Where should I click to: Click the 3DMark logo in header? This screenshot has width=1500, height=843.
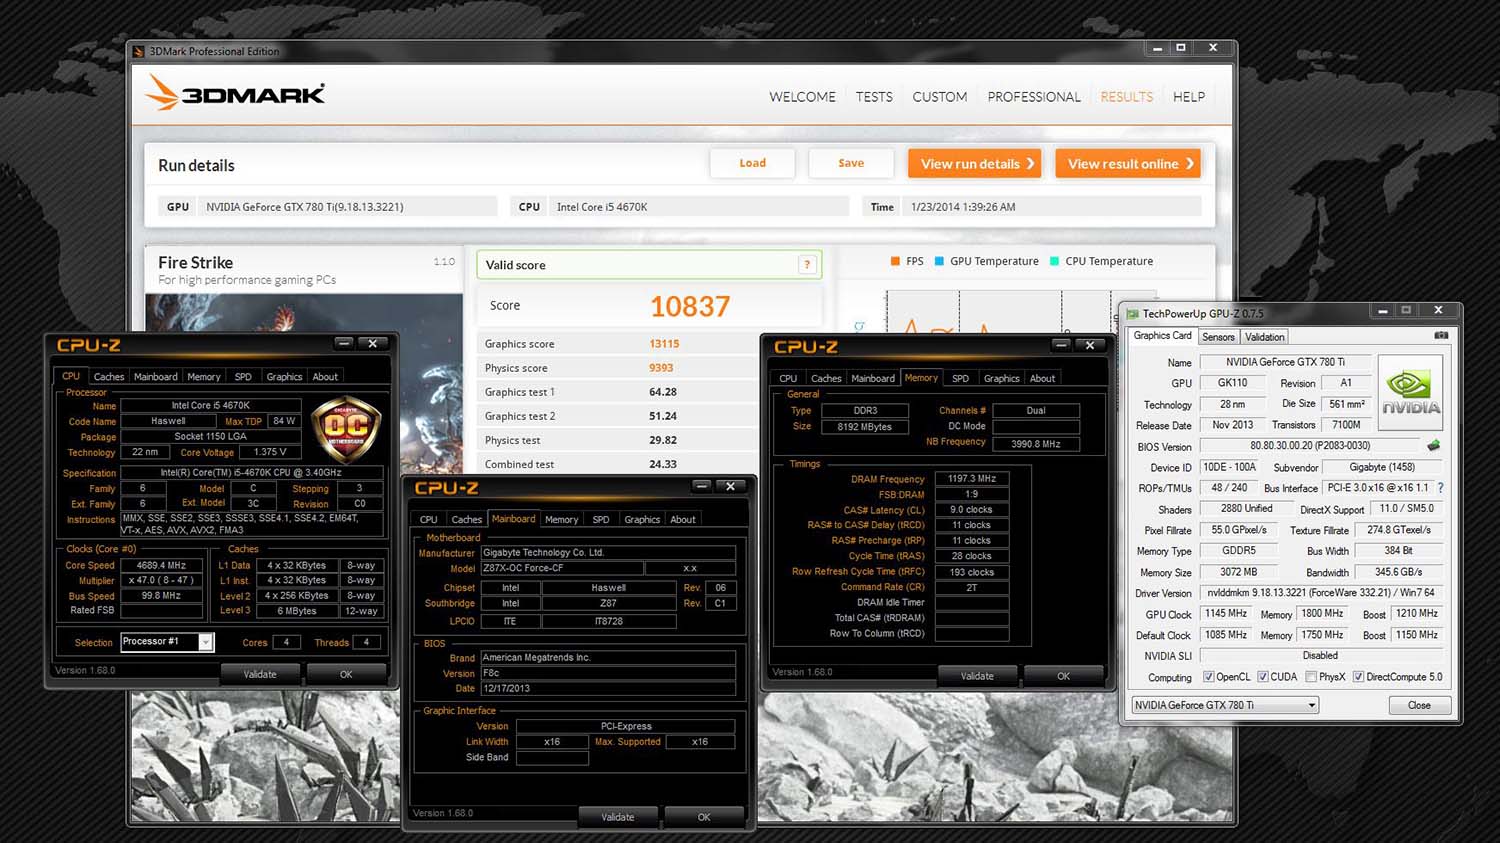point(236,94)
